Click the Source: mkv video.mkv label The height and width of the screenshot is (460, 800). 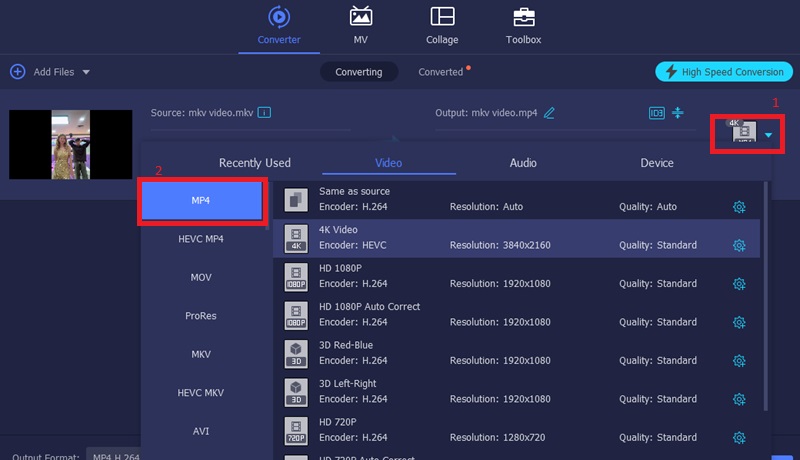point(202,113)
